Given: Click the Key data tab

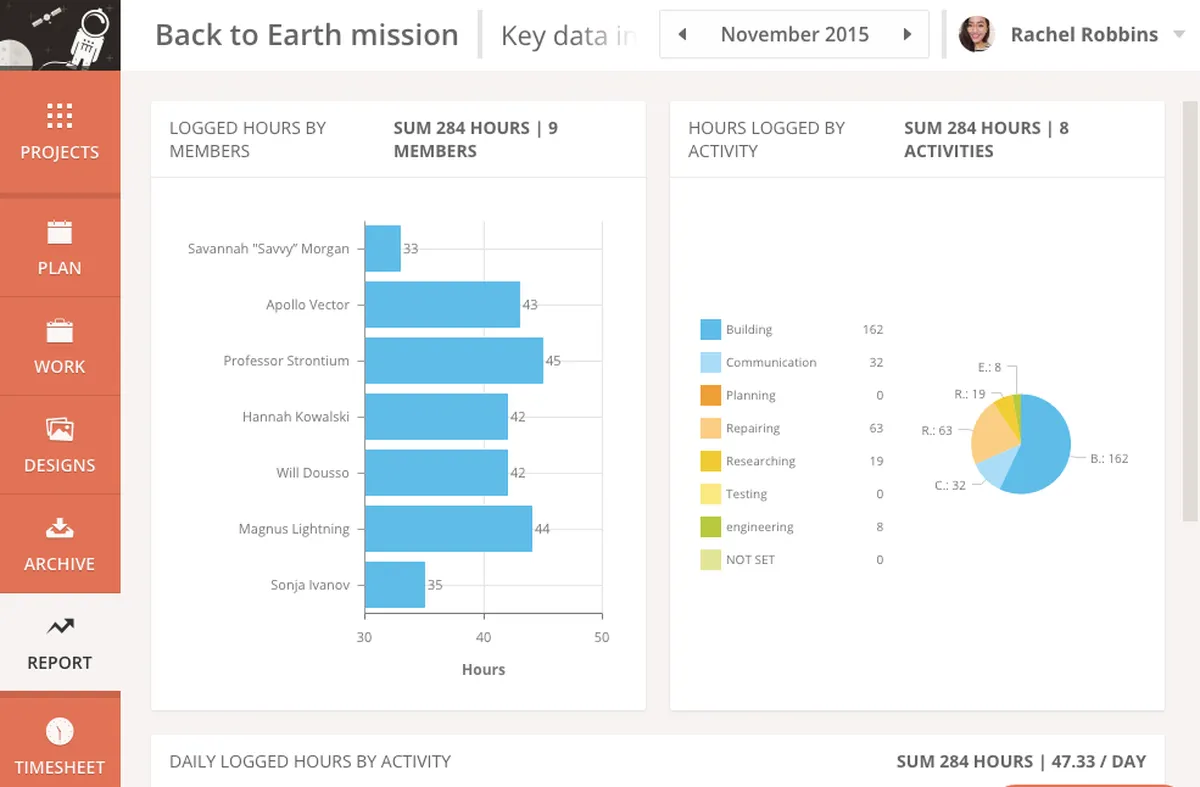Looking at the screenshot, I should pos(568,36).
